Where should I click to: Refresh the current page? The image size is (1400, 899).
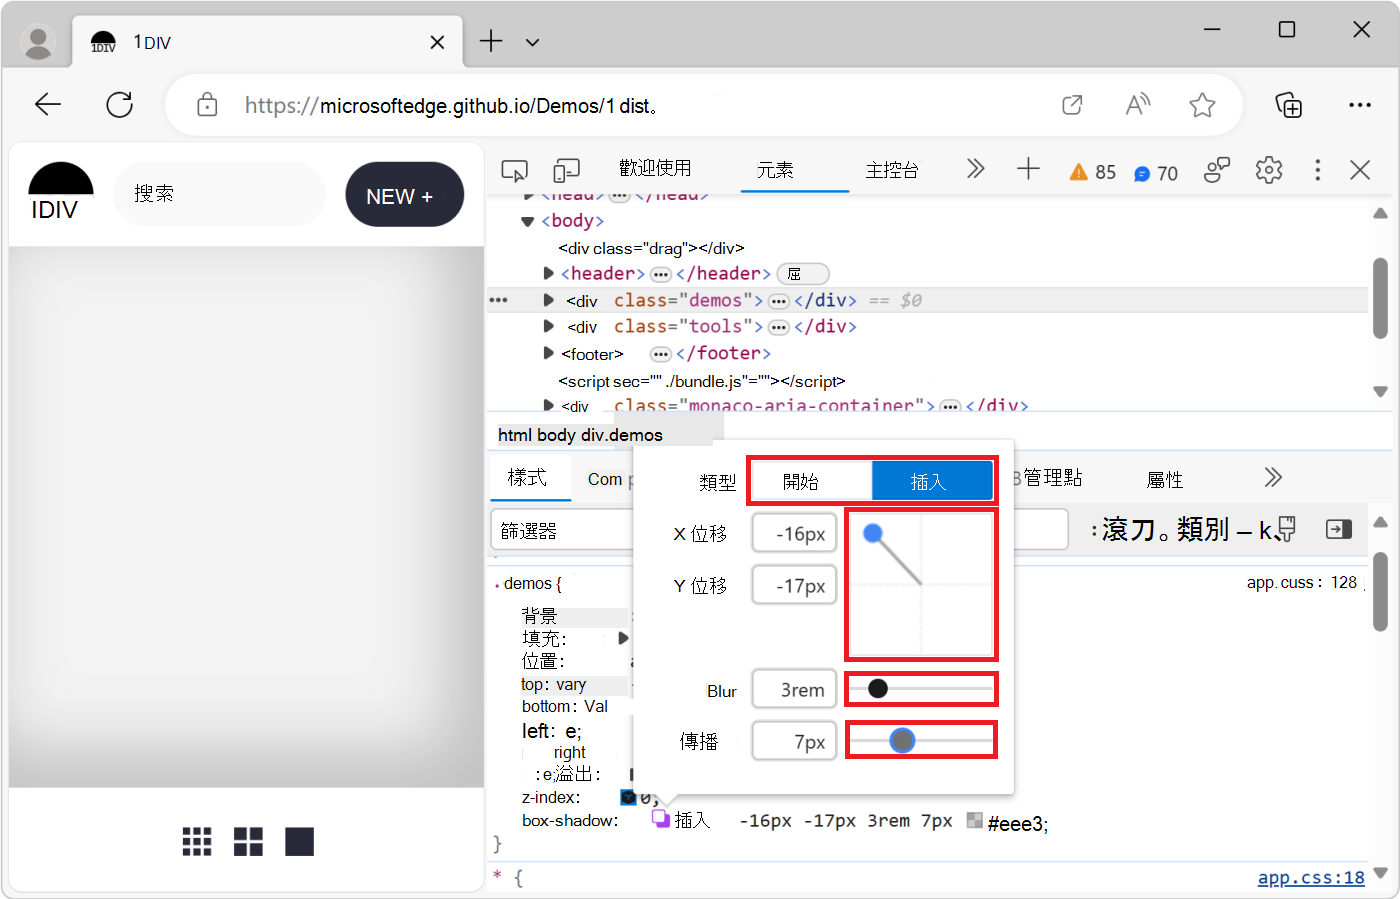pyautogui.click(x=120, y=104)
